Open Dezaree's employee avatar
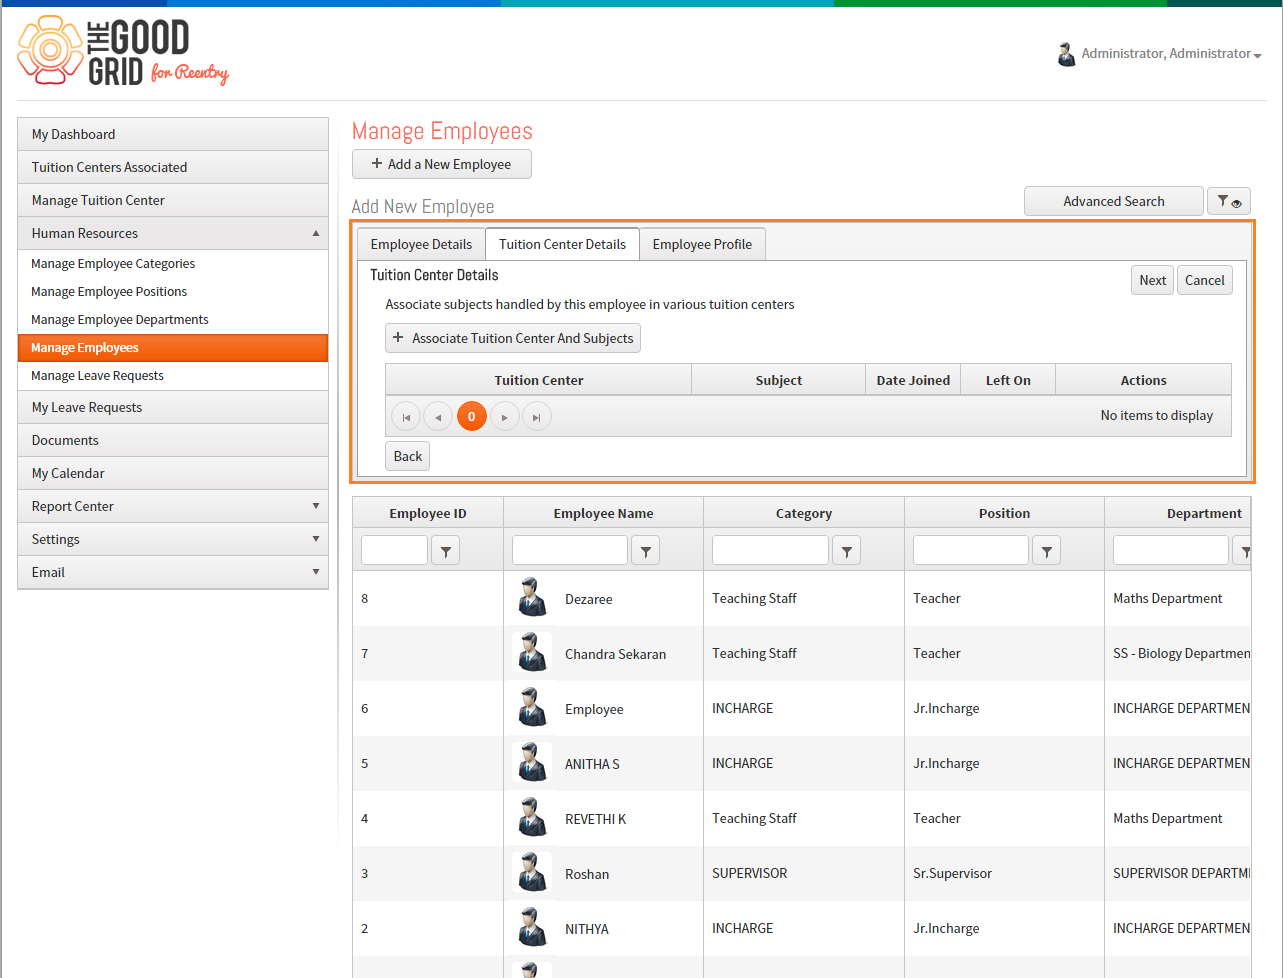 [x=532, y=598]
